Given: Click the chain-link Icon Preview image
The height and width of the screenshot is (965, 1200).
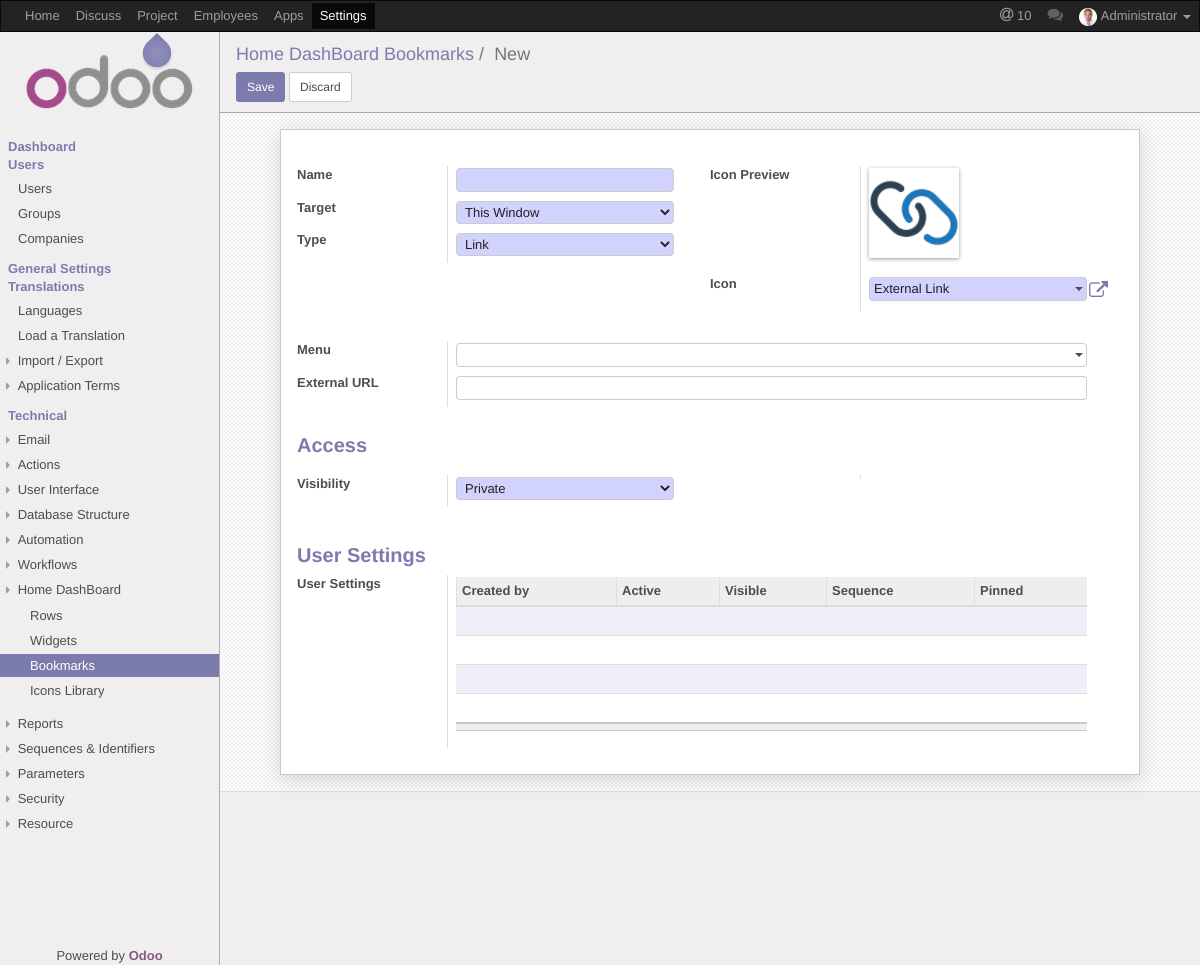Looking at the screenshot, I should (x=913, y=212).
